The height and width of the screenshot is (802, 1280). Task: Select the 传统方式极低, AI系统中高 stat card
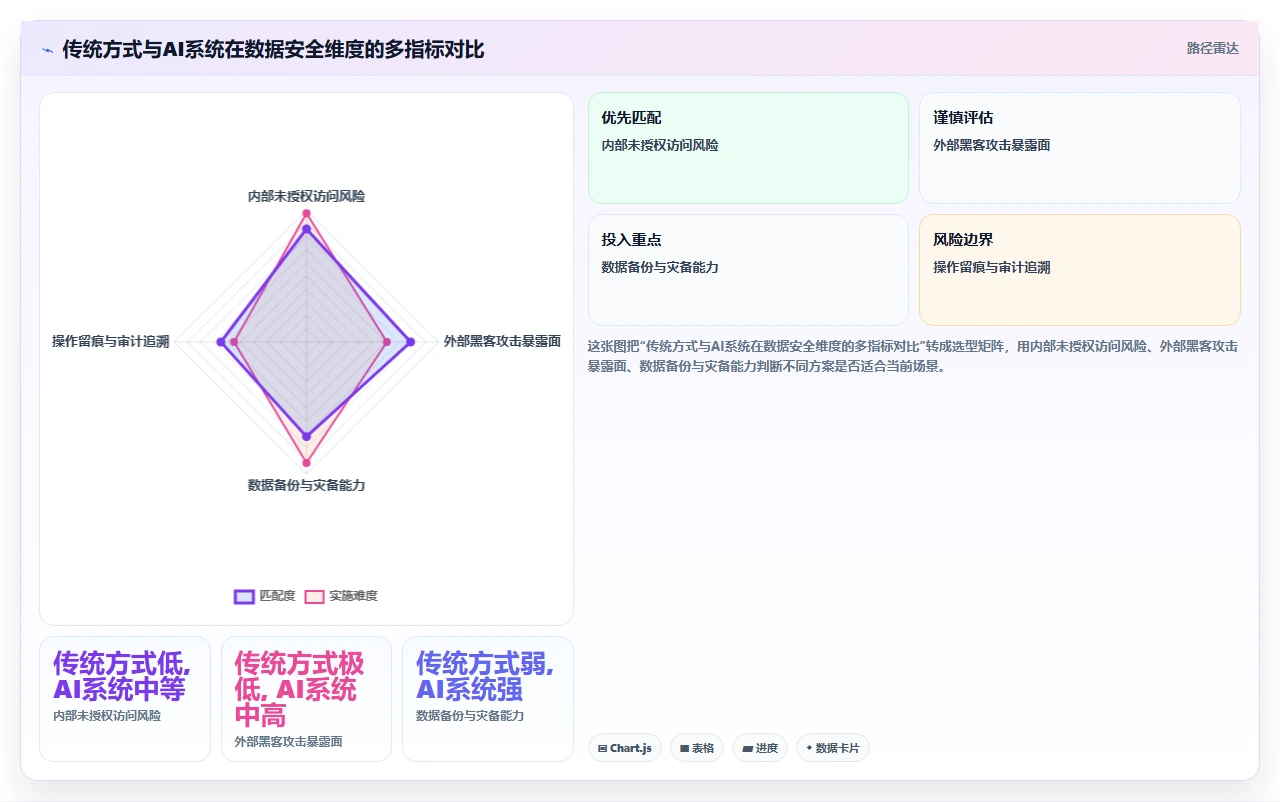pyautogui.click(x=306, y=699)
